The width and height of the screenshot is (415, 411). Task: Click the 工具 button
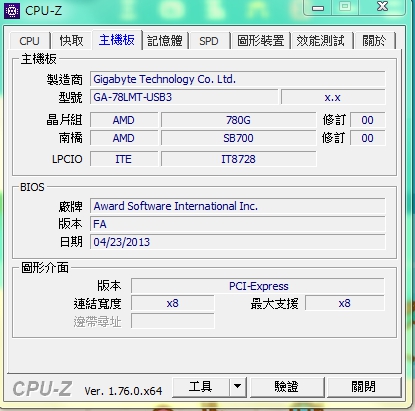pyautogui.click(x=201, y=387)
